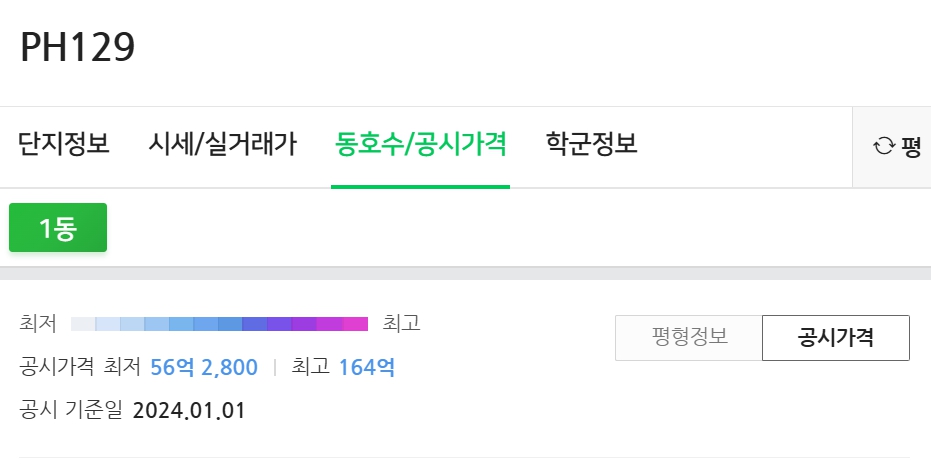
Task: Select the active 동호수/공시가격 tab
Action: point(420,144)
